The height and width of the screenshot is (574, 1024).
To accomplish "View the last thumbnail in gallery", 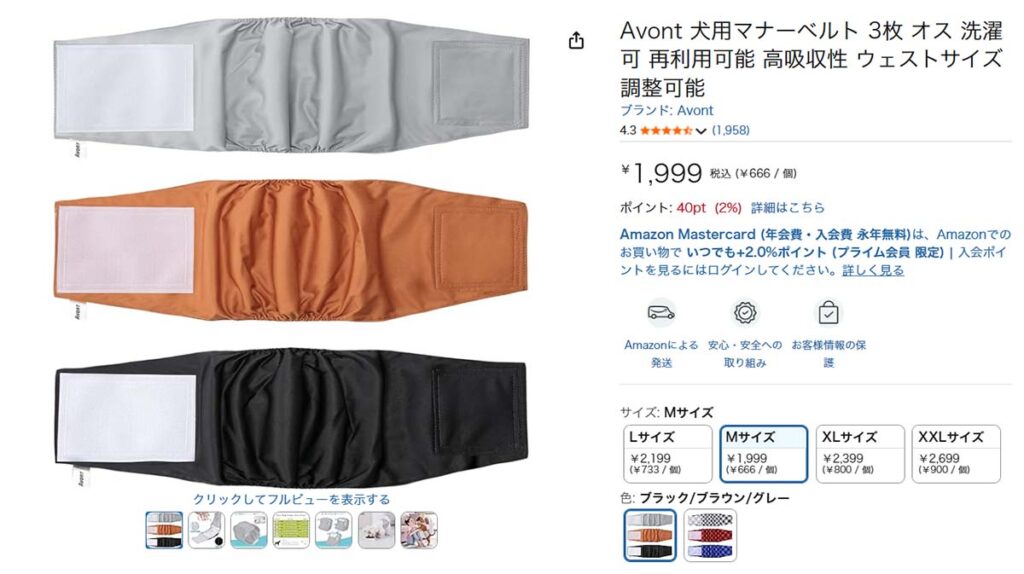I will coord(419,530).
